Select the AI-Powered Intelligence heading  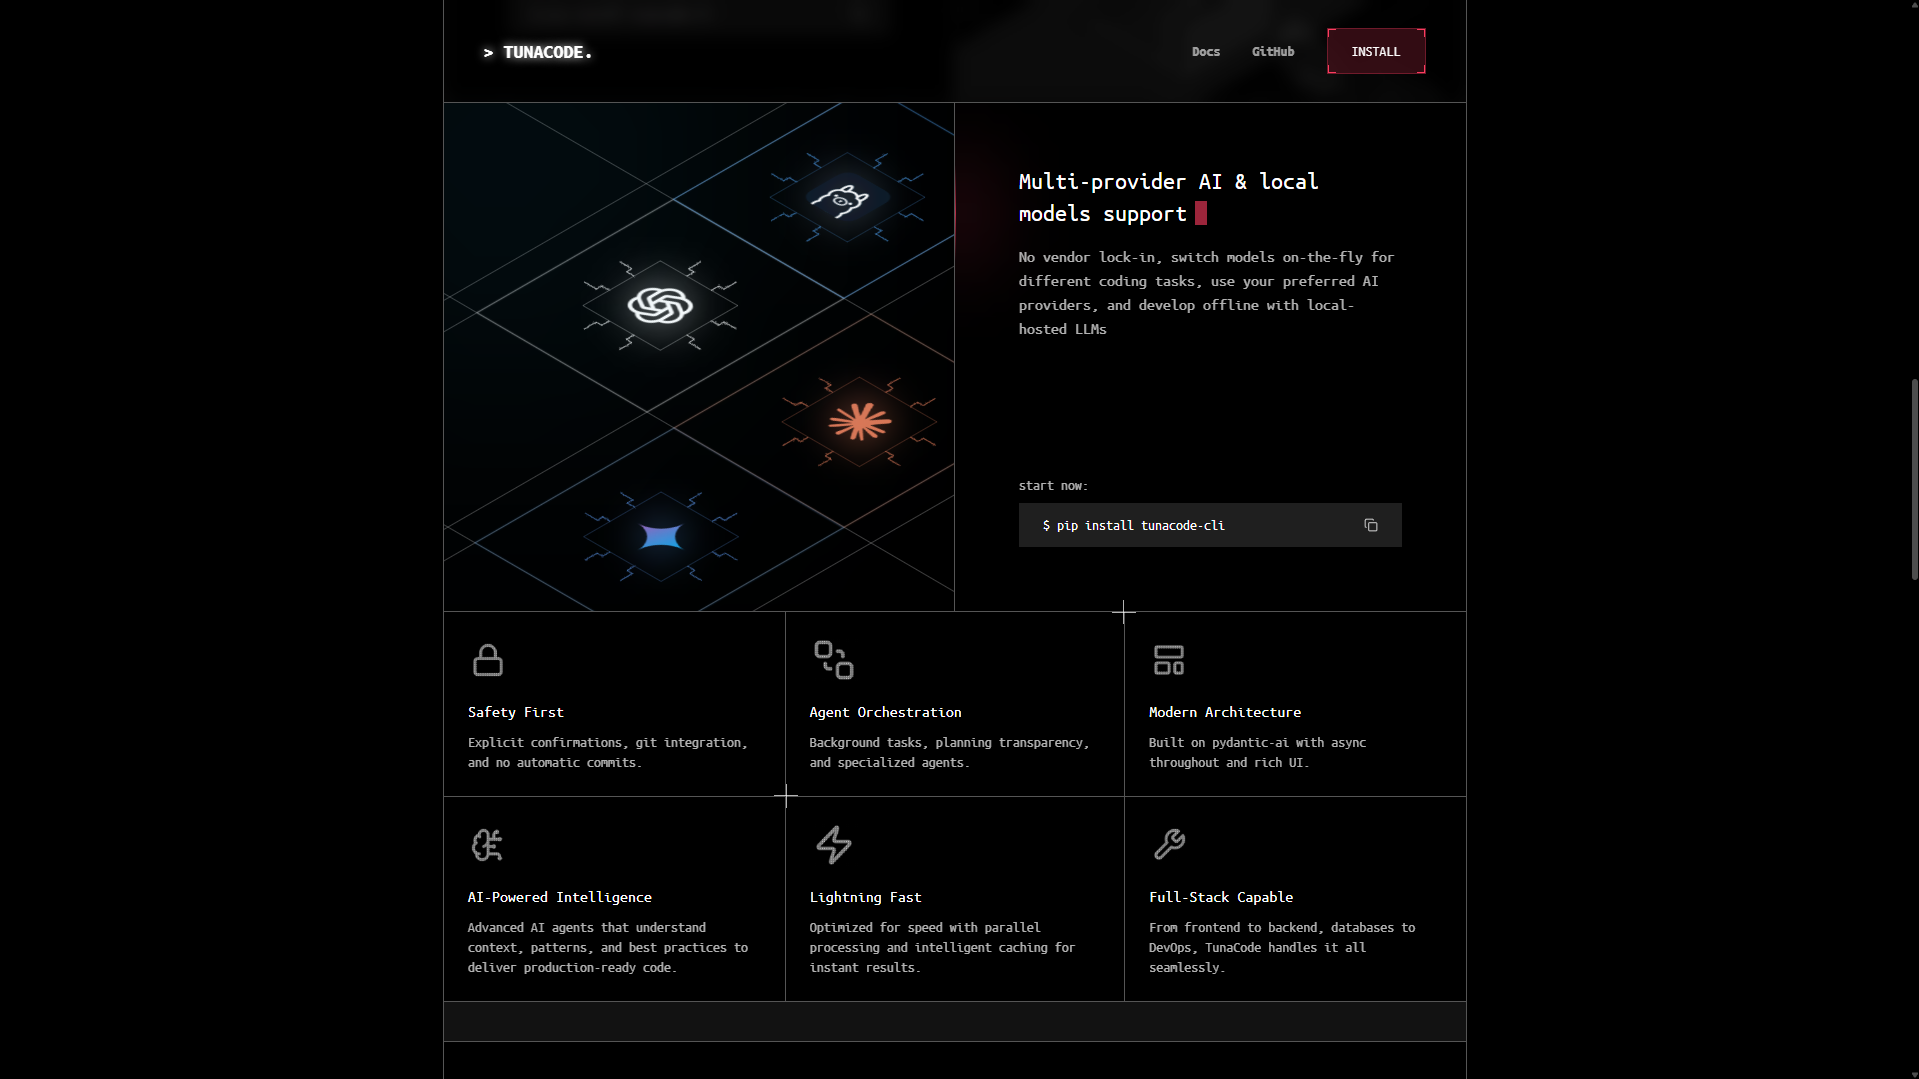(559, 897)
